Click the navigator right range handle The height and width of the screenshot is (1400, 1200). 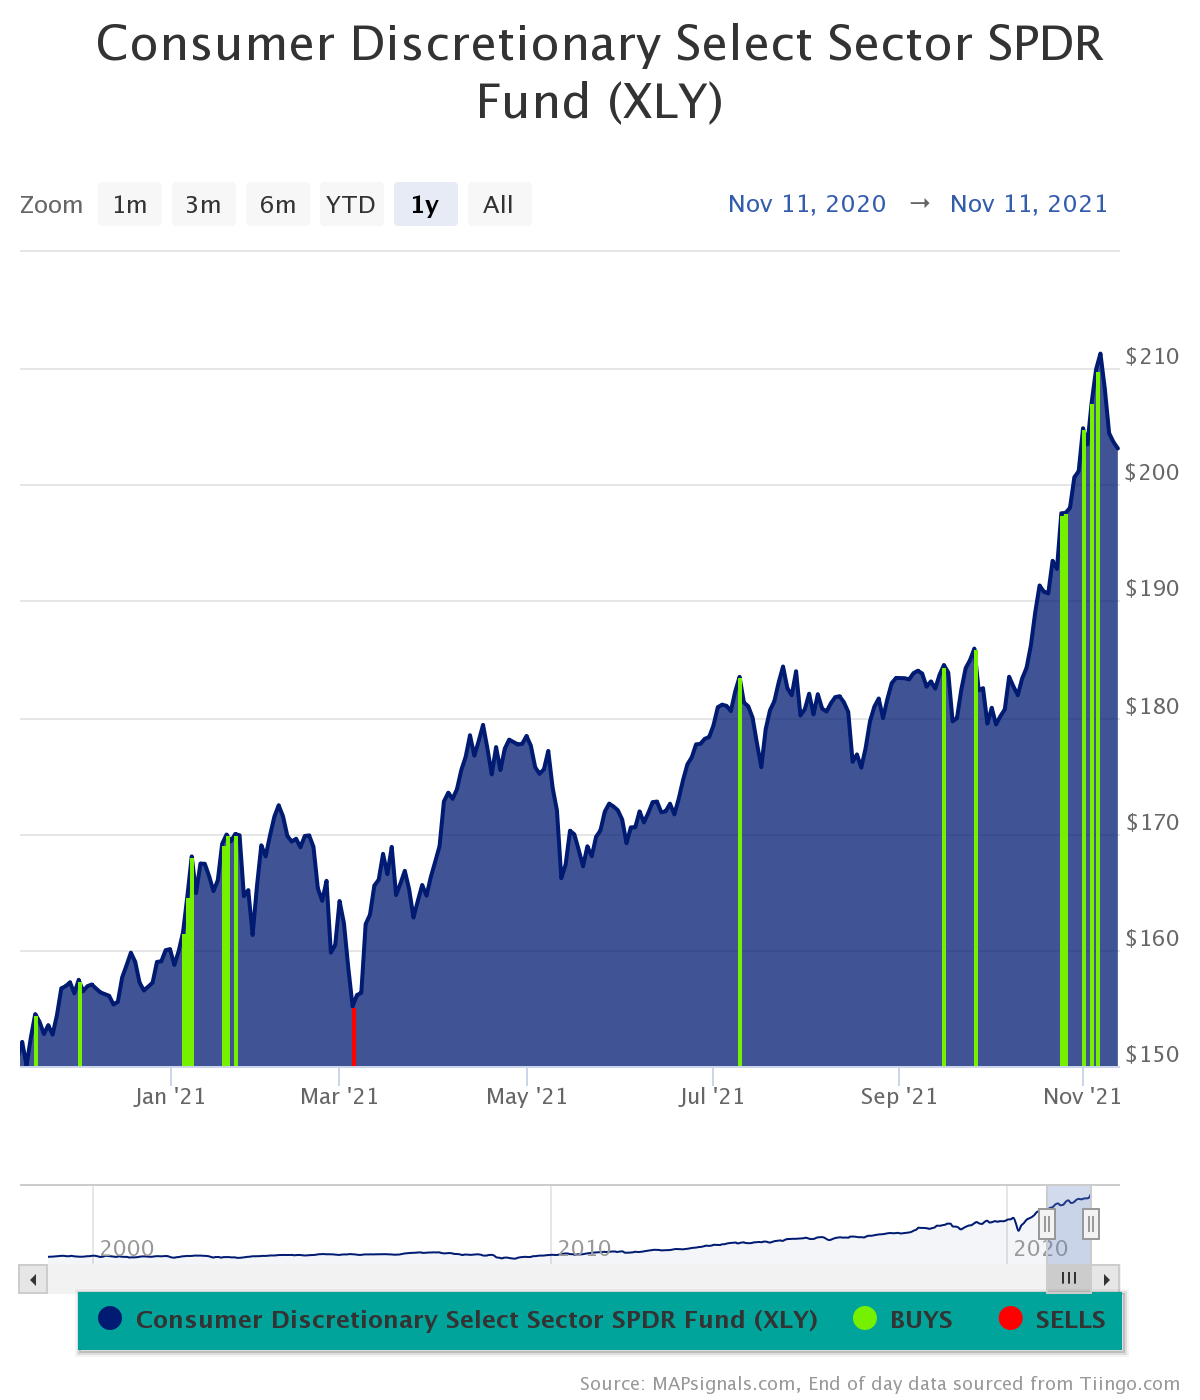coord(1091,1224)
